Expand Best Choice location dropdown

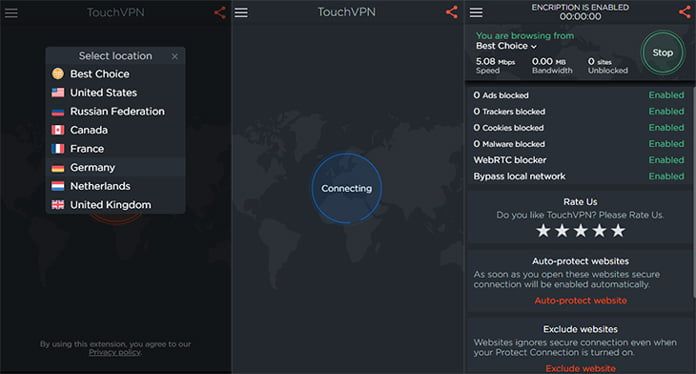(x=506, y=46)
